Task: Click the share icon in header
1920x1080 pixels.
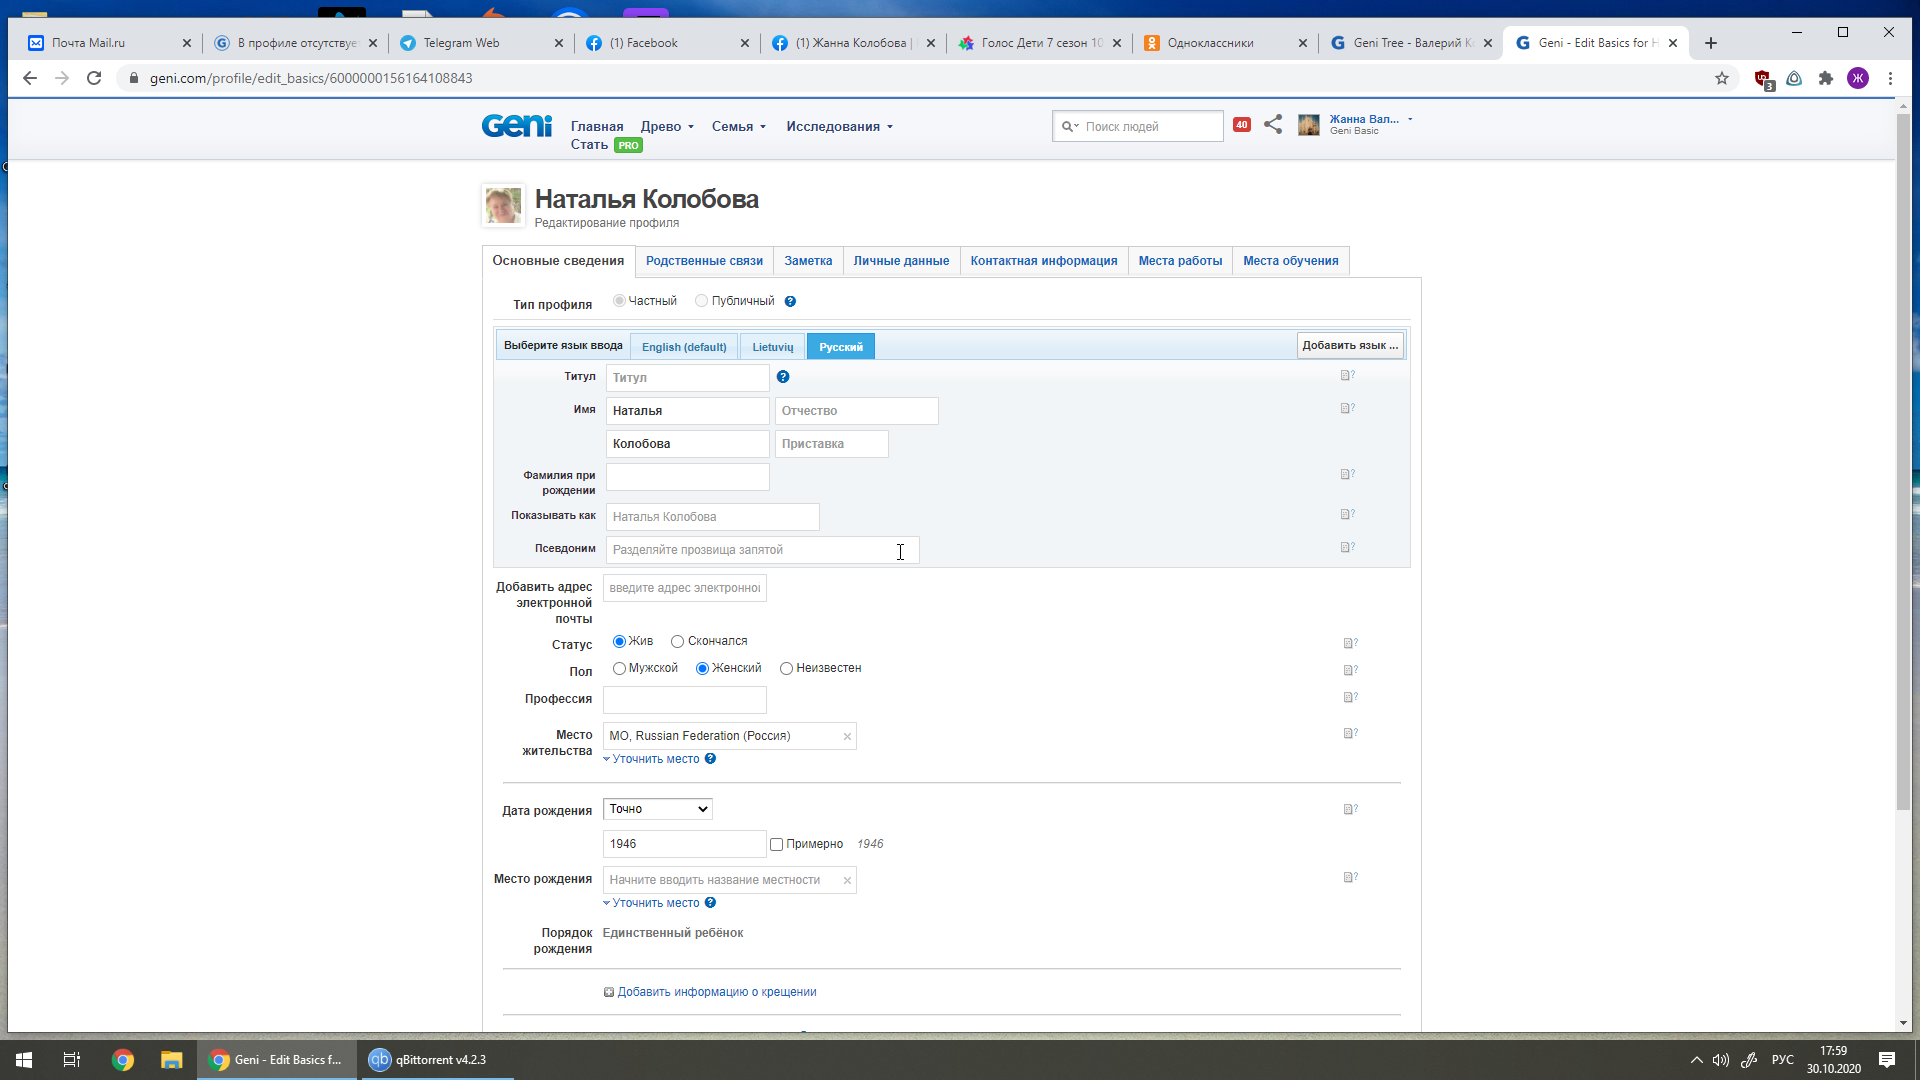Action: (x=1273, y=125)
